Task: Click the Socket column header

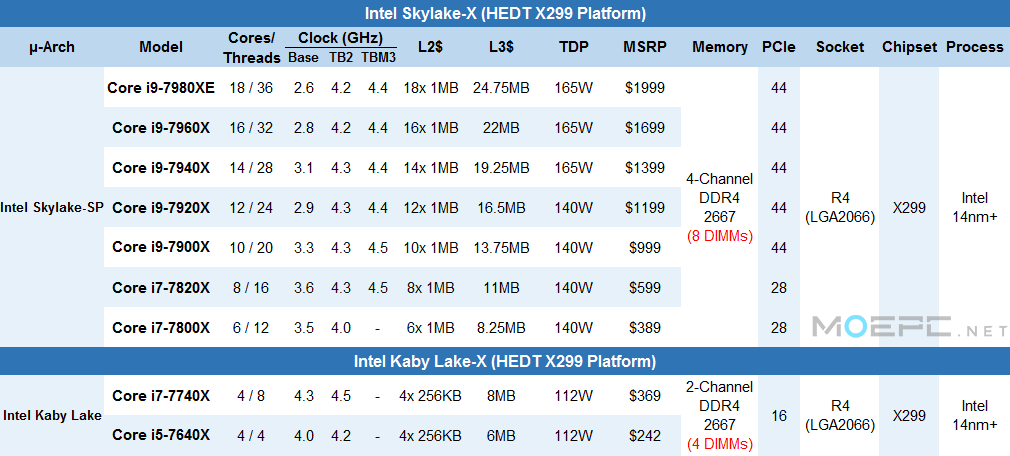Action: coord(840,47)
